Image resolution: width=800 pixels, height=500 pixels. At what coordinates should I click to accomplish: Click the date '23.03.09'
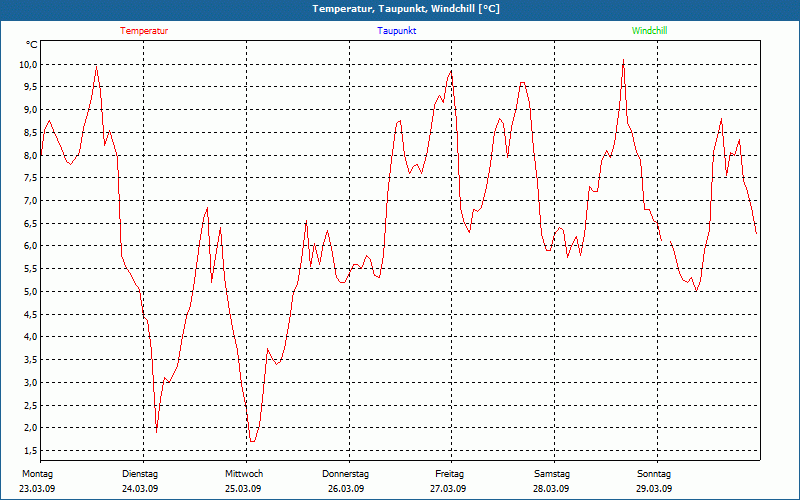pos(37,489)
